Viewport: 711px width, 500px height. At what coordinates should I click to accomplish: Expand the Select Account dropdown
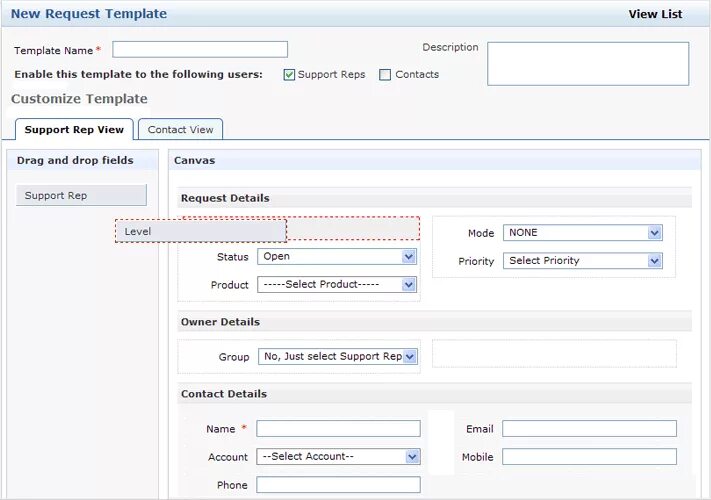(338, 456)
